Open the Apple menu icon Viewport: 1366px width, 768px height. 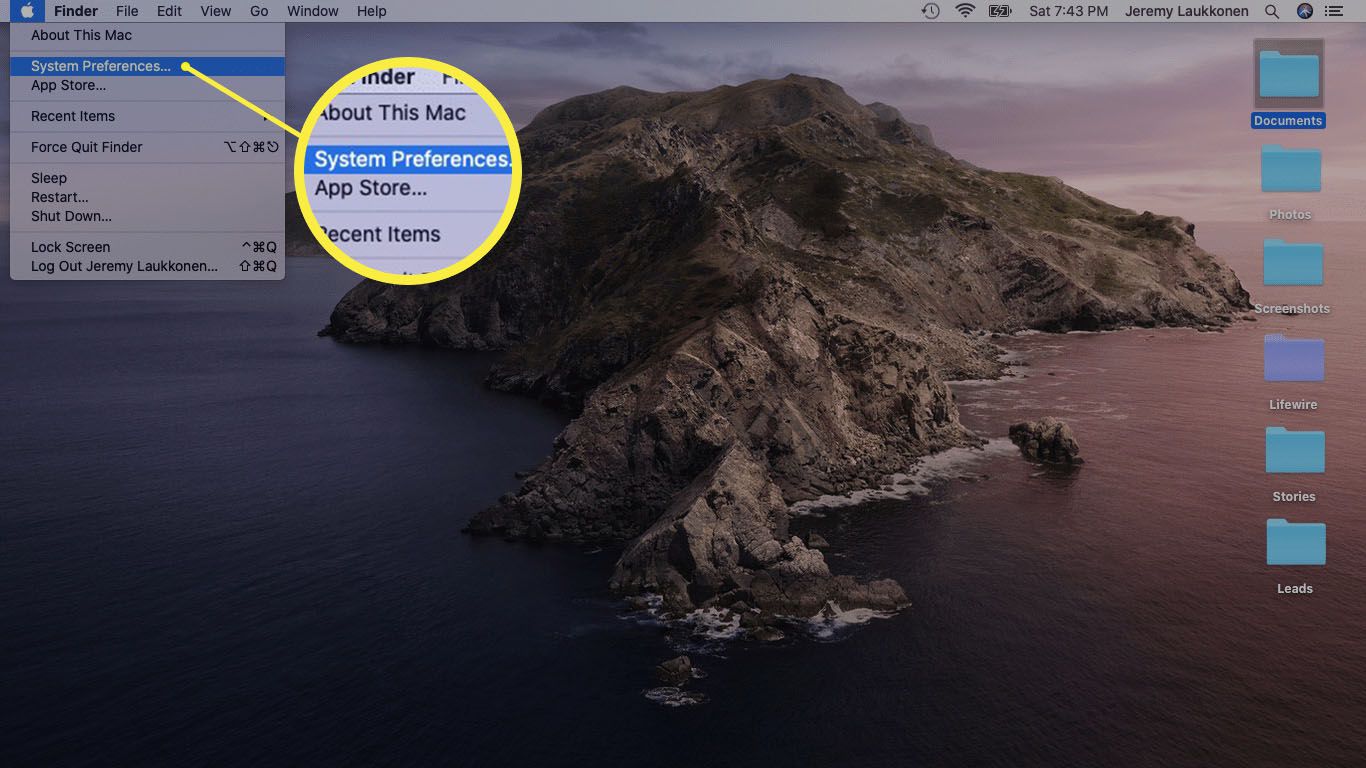[x=27, y=11]
